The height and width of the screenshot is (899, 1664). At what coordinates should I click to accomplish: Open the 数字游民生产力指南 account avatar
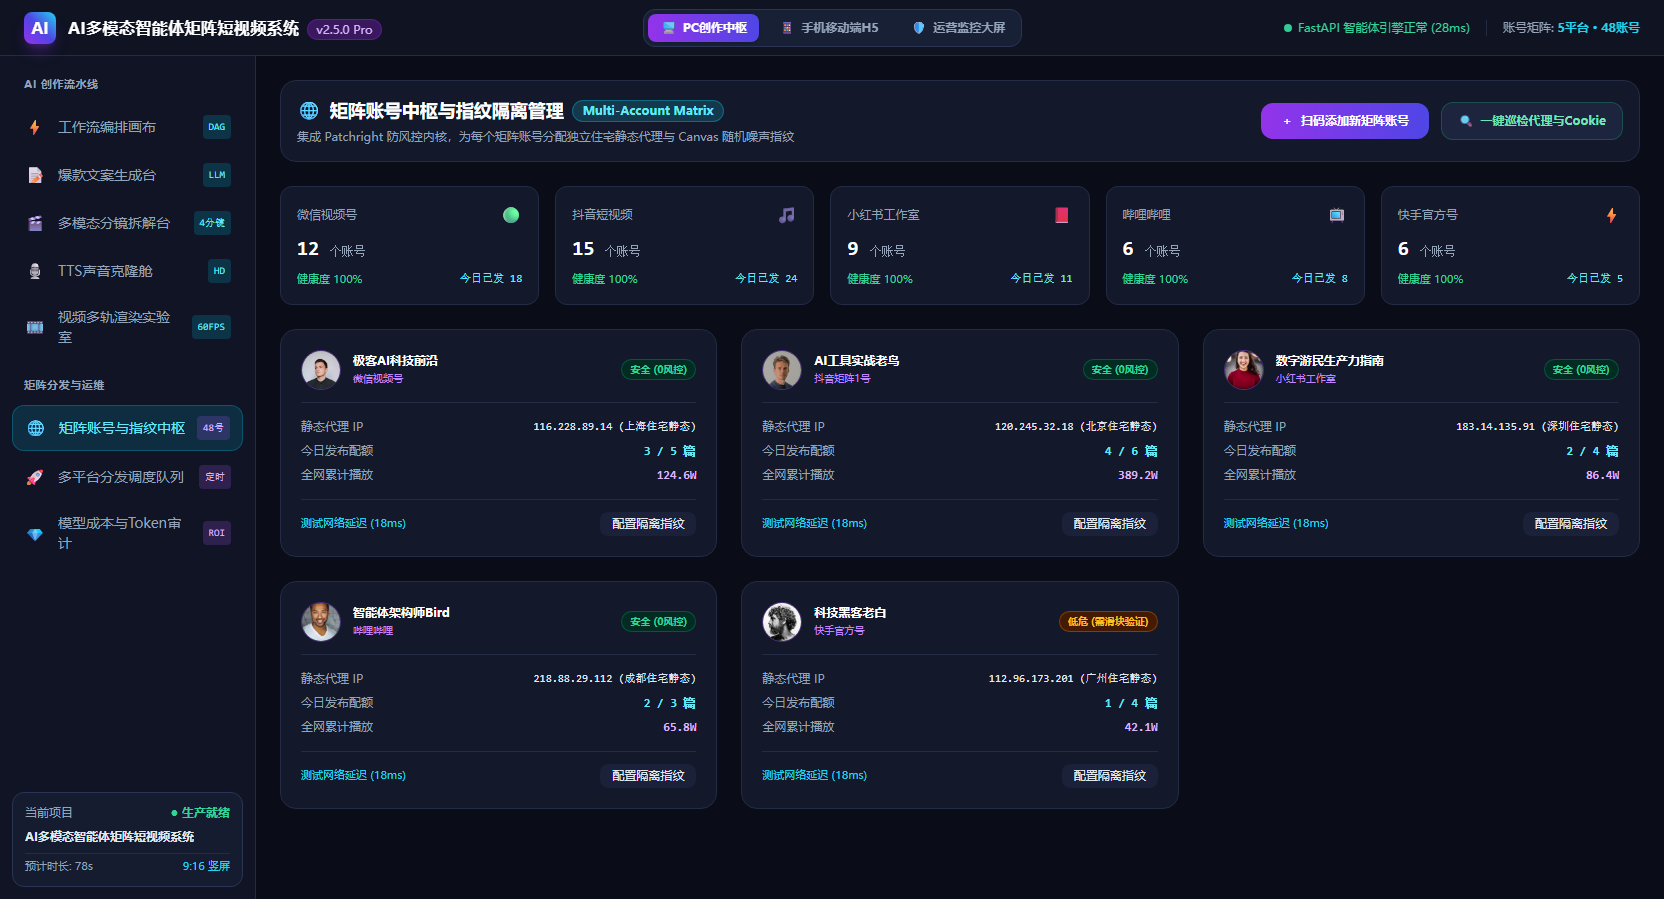coord(1244,370)
